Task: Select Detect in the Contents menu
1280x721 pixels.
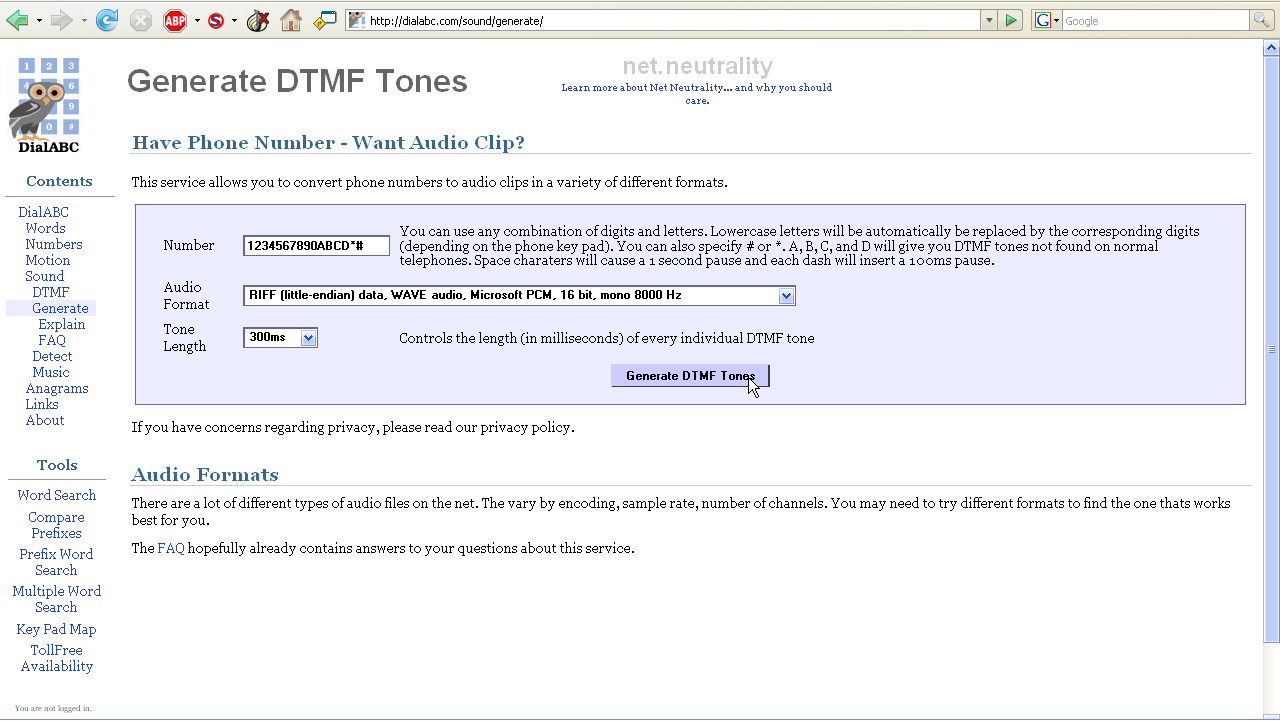Action: (52, 356)
